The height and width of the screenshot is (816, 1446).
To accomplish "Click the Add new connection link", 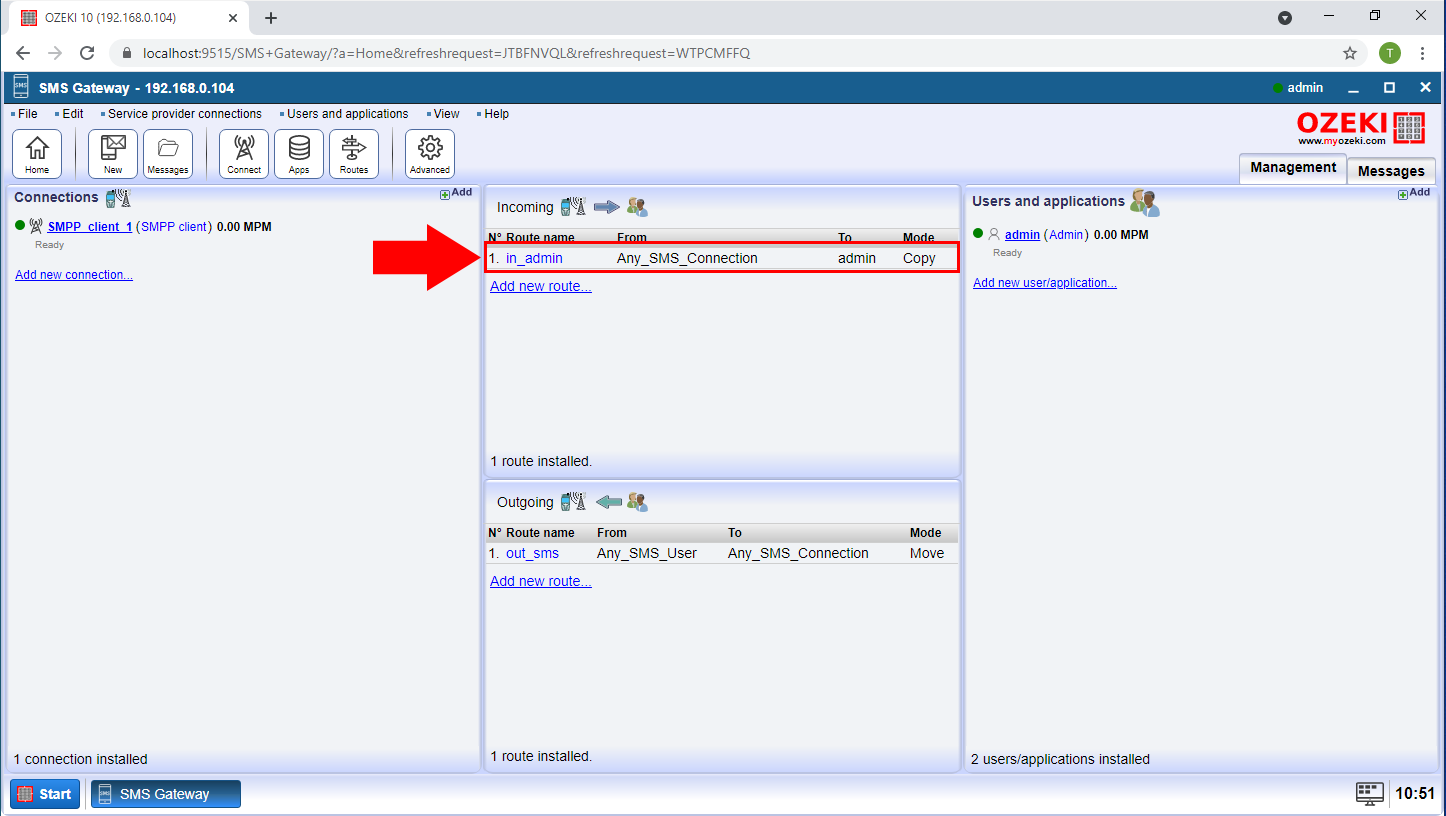I will coord(74,275).
